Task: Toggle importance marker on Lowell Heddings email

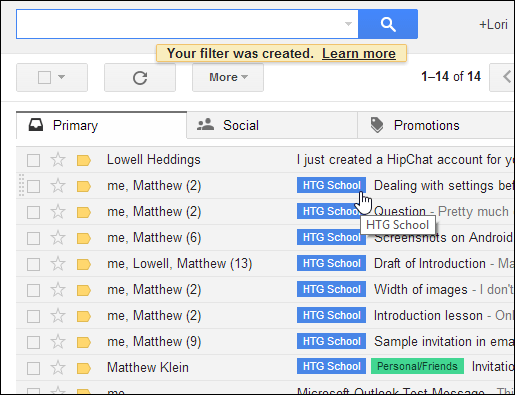Action: (83, 160)
